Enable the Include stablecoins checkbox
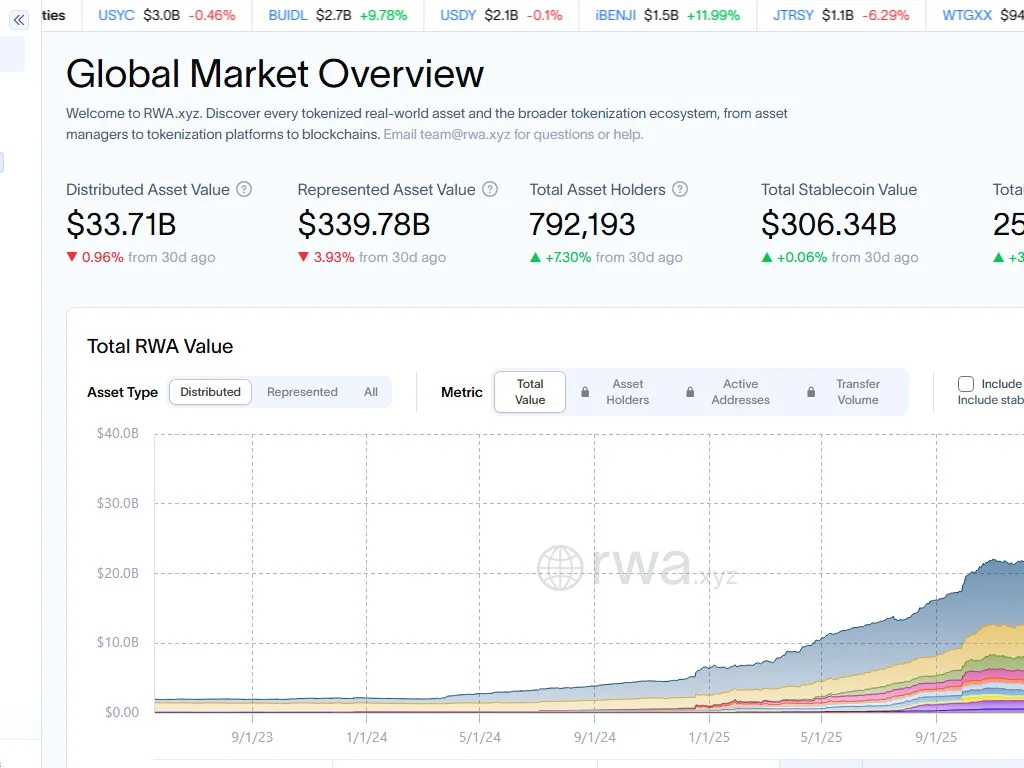This screenshot has width=1024, height=768. coord(966,384)
